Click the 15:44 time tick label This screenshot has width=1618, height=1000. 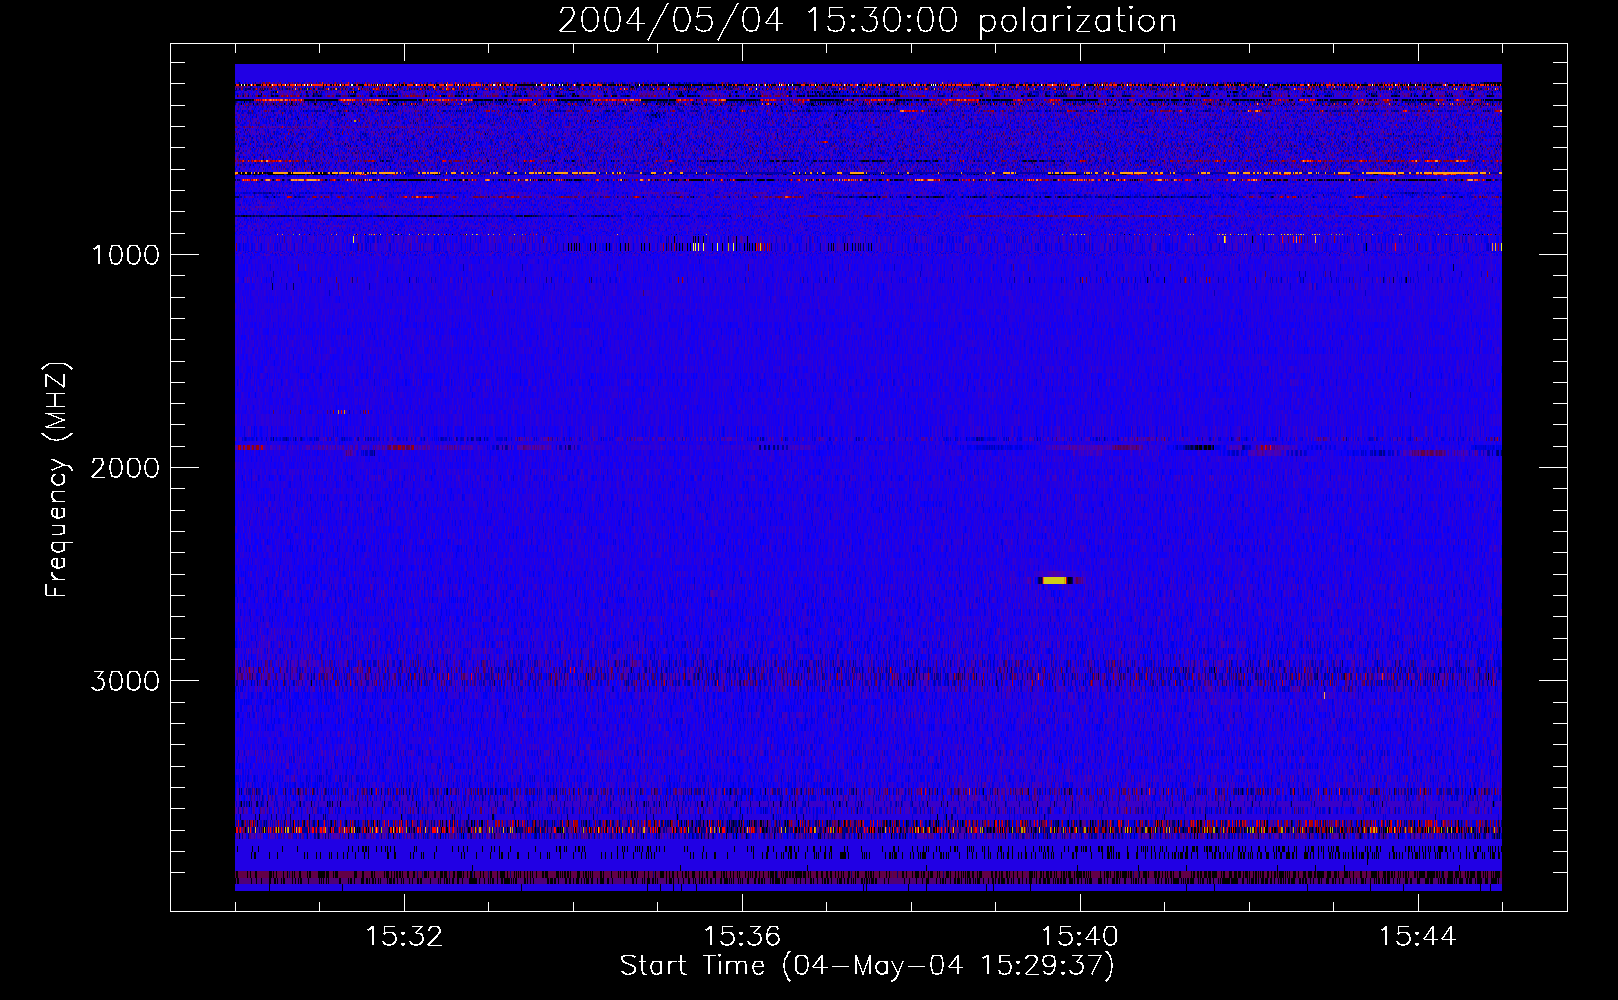(x=1418, y=937)
